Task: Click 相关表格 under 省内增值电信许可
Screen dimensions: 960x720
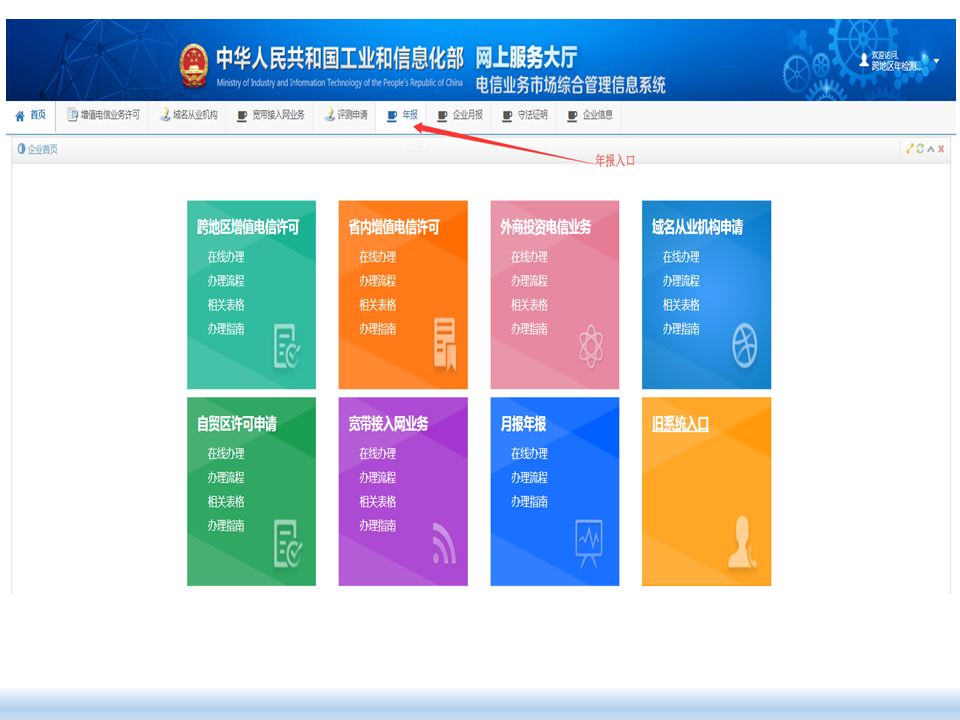Action: (x=378, y=305)
